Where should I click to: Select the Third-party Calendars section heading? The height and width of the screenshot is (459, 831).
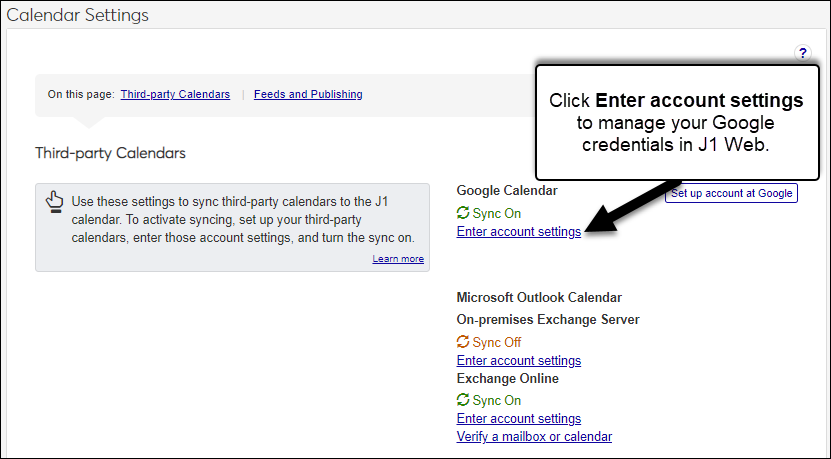(x=110, y=153)
